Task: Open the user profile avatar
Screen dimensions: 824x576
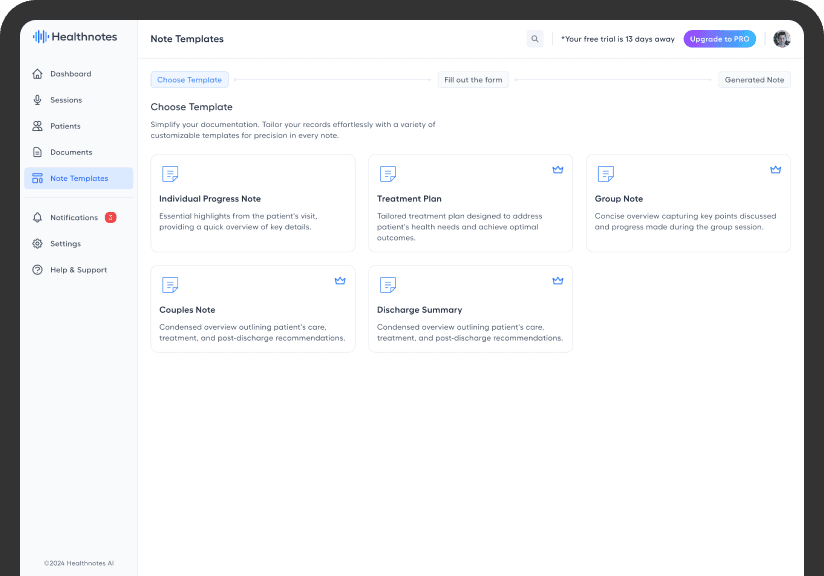Action: pyautogui.click(x=781, y=39)
